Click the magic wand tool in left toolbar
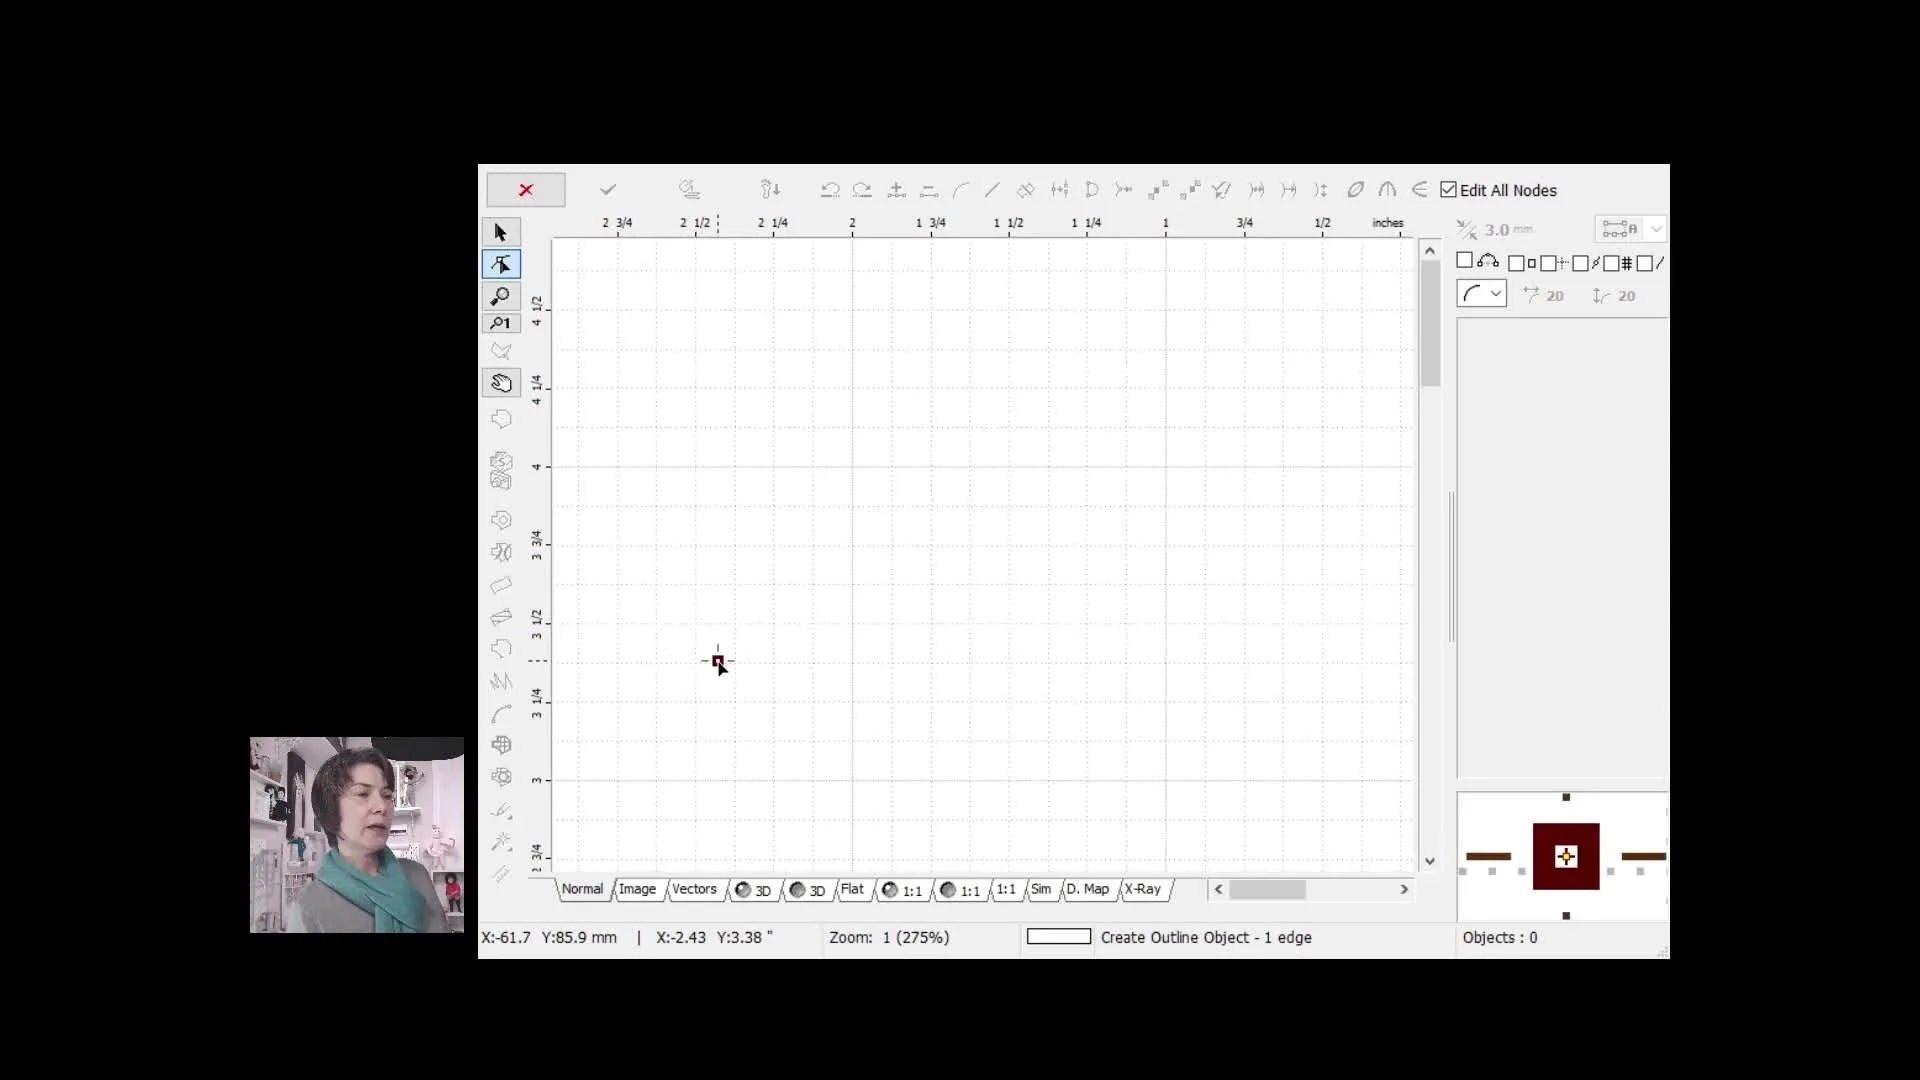Image resolution: width=1920 pixels, height=1080 pixels. (x=501, y=842)
